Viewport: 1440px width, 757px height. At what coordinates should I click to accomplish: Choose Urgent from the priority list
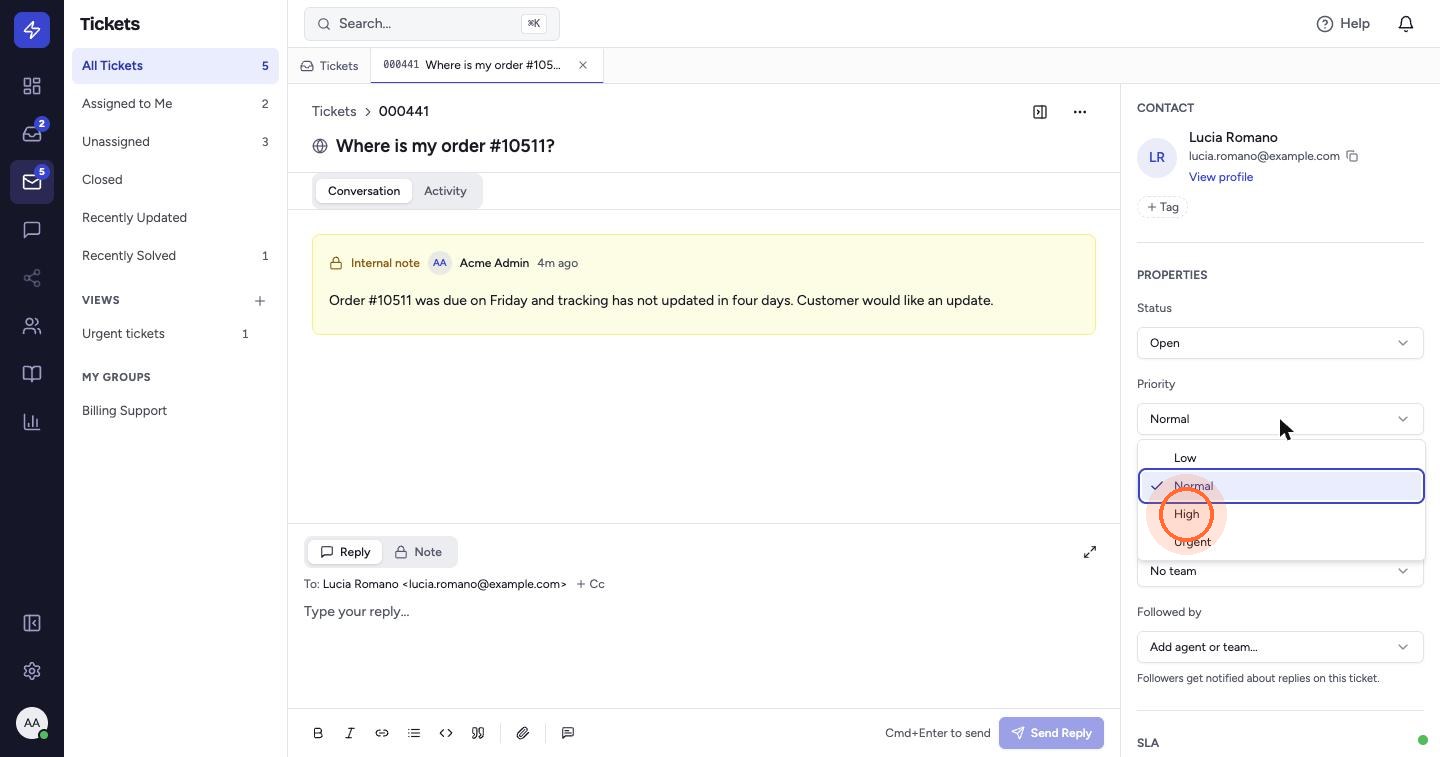tap(1281, 542)
